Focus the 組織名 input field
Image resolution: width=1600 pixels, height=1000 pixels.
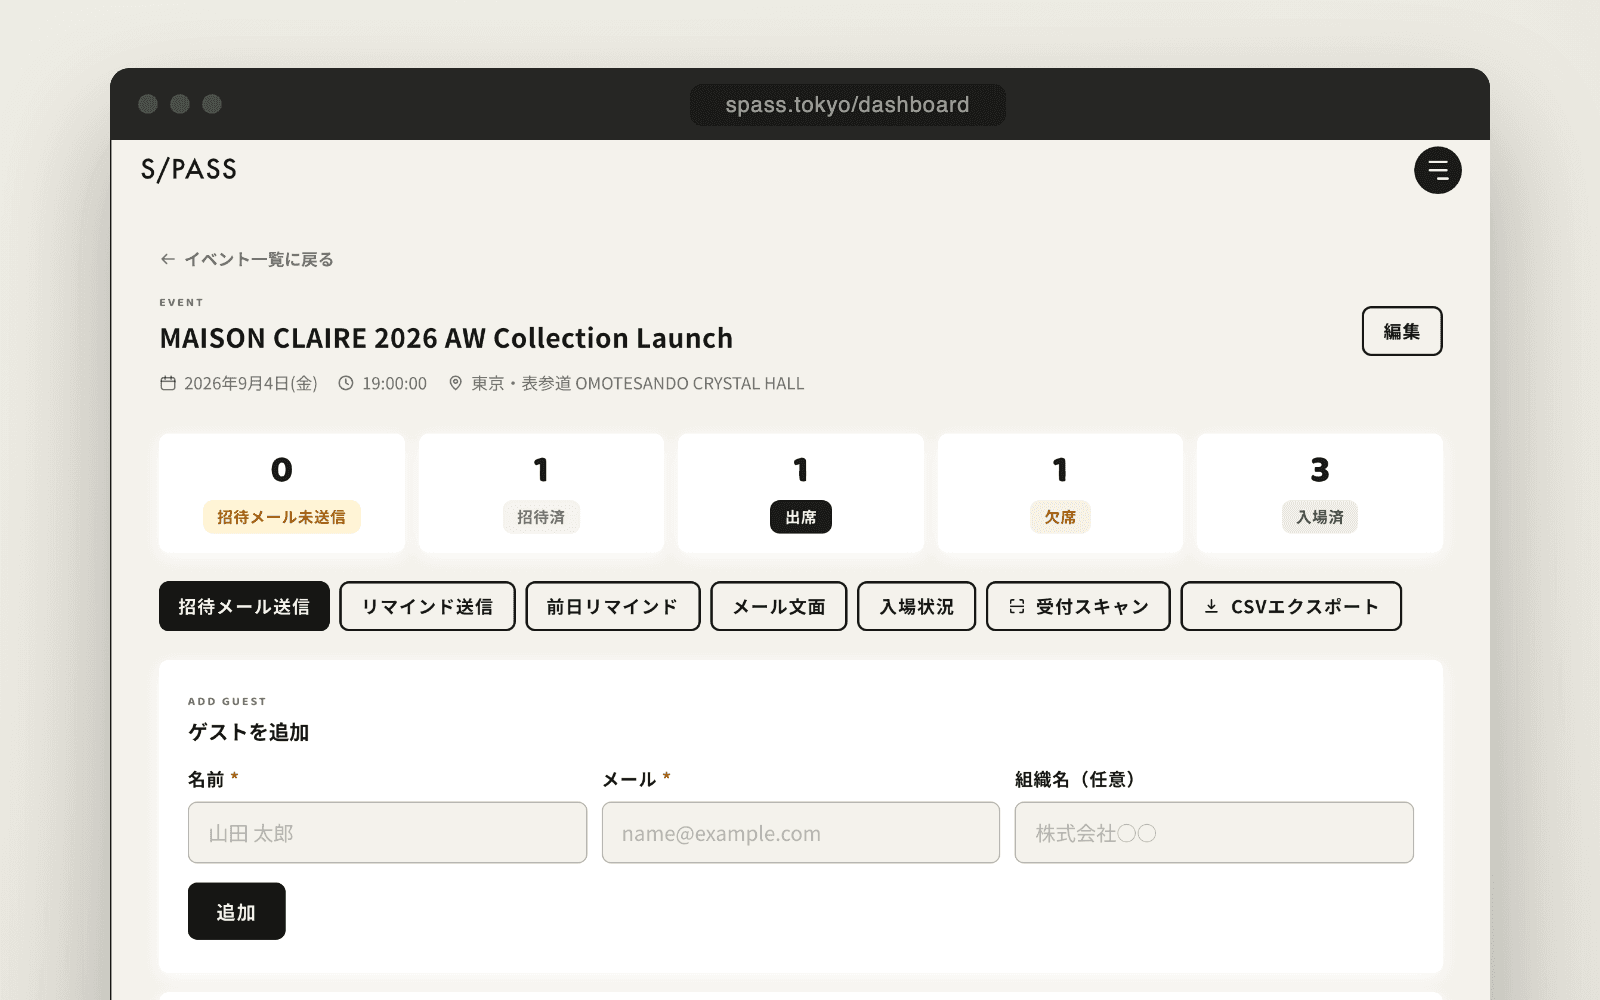[x=1214, y=832]
